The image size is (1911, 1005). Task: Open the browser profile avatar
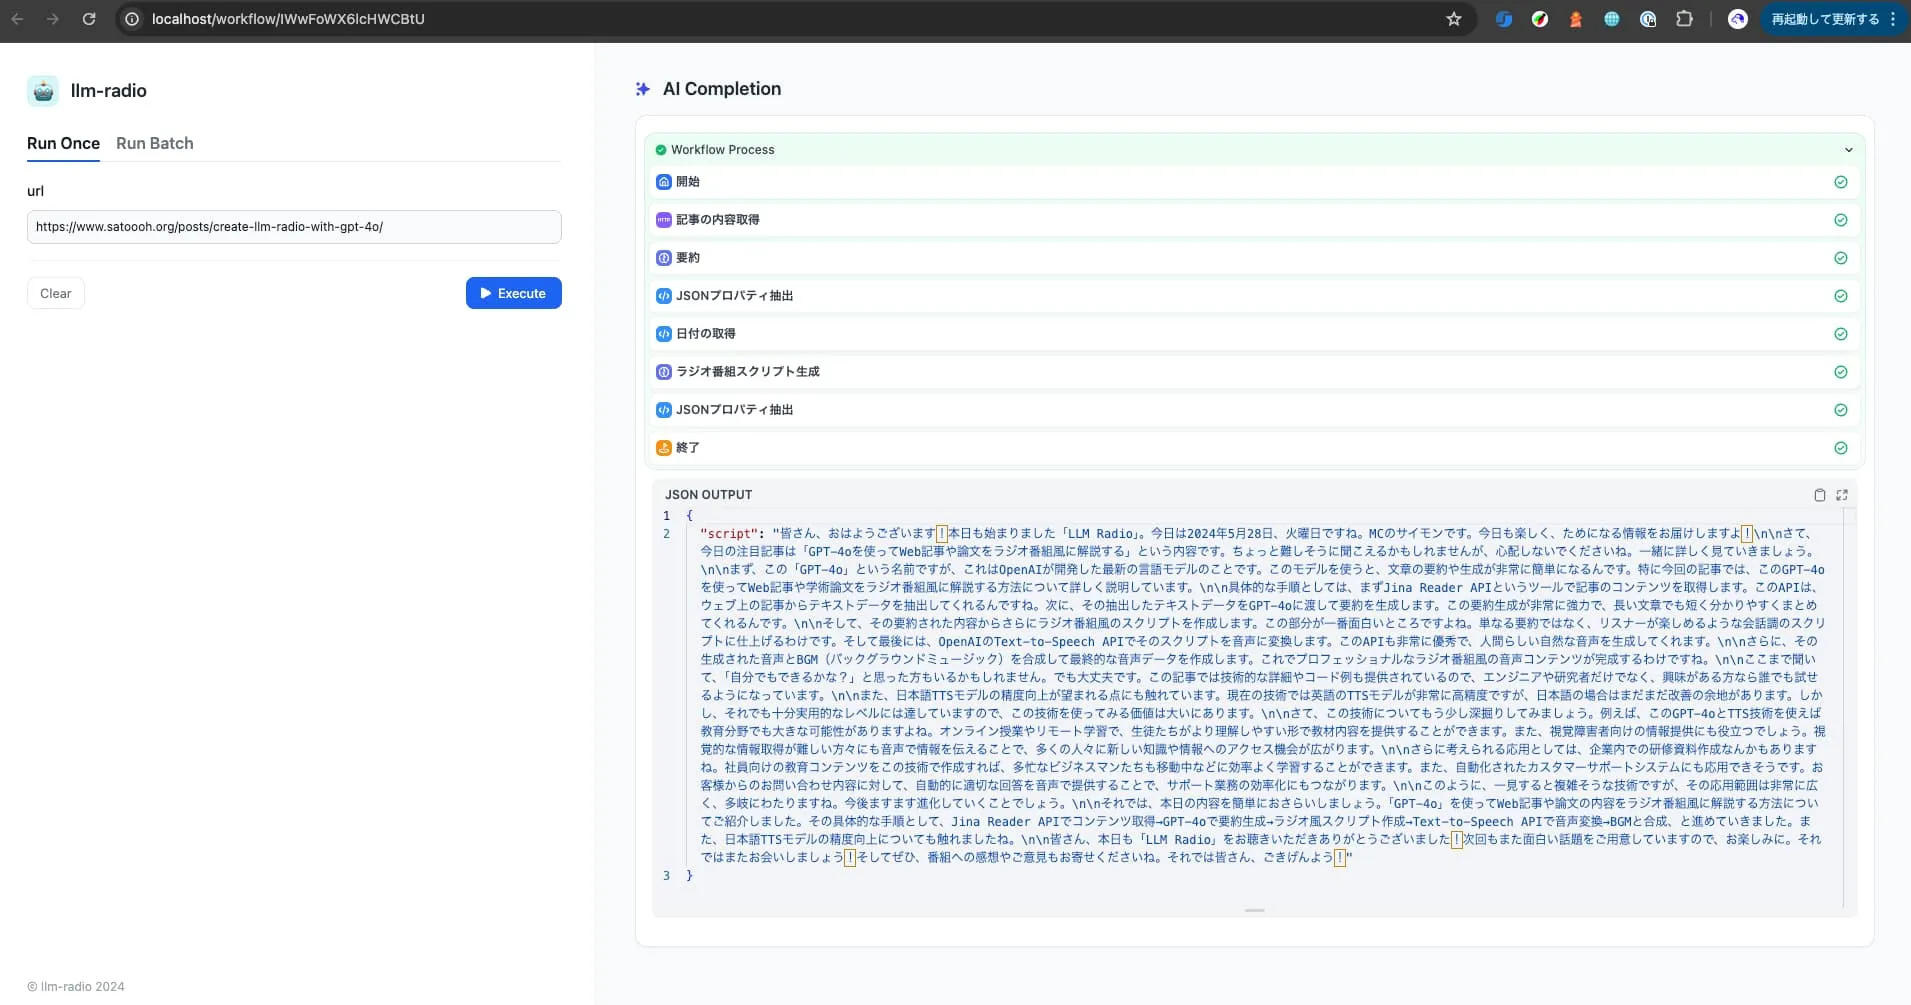(x=1738, y=19)
